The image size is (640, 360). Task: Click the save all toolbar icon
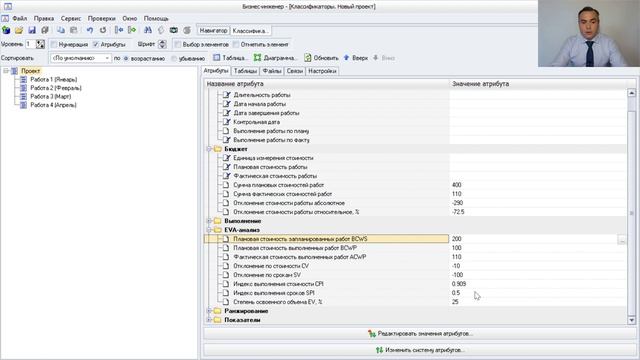coord(45,30)
